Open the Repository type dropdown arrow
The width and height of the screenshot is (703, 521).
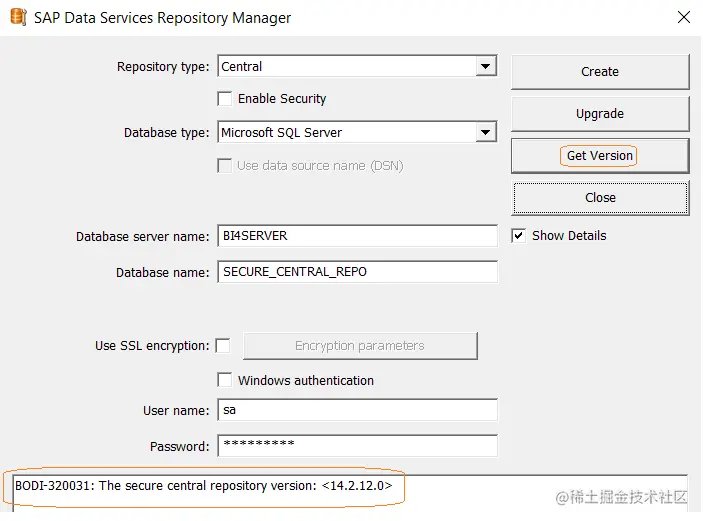pos(486,66)
